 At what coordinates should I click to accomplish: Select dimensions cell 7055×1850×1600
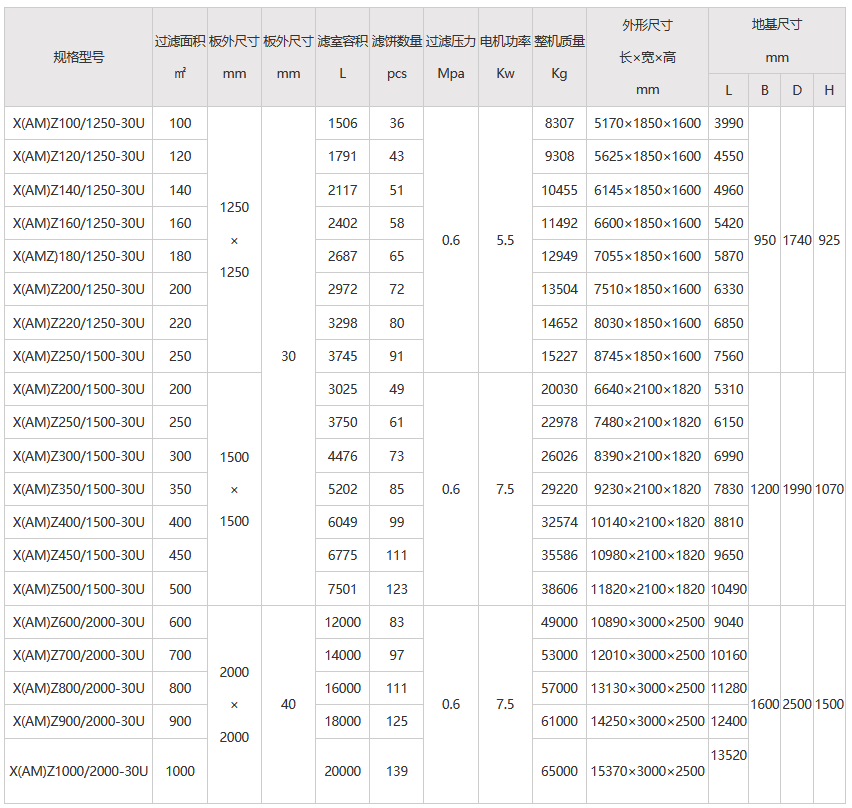pyautogui.click(x=647, y=256)
